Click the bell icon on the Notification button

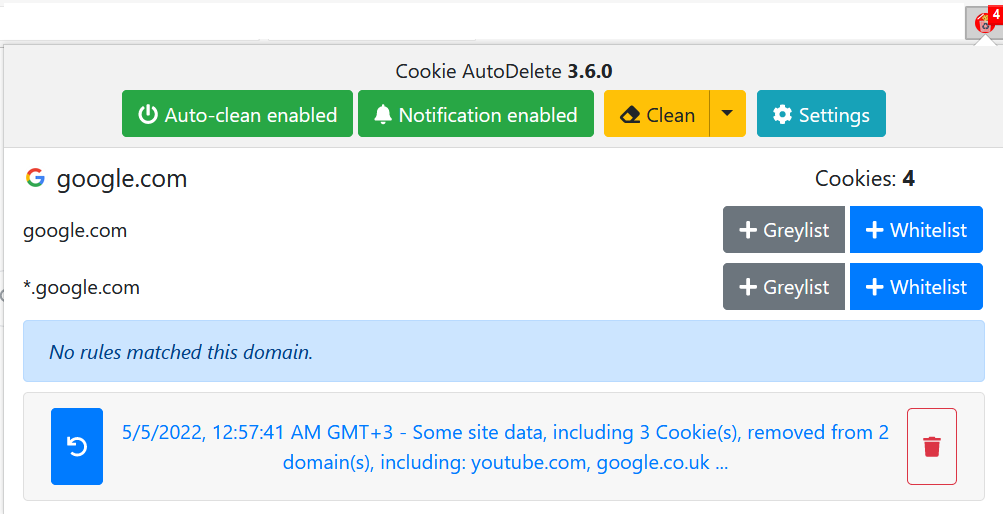pyautogui.click(x=383, y=114)
